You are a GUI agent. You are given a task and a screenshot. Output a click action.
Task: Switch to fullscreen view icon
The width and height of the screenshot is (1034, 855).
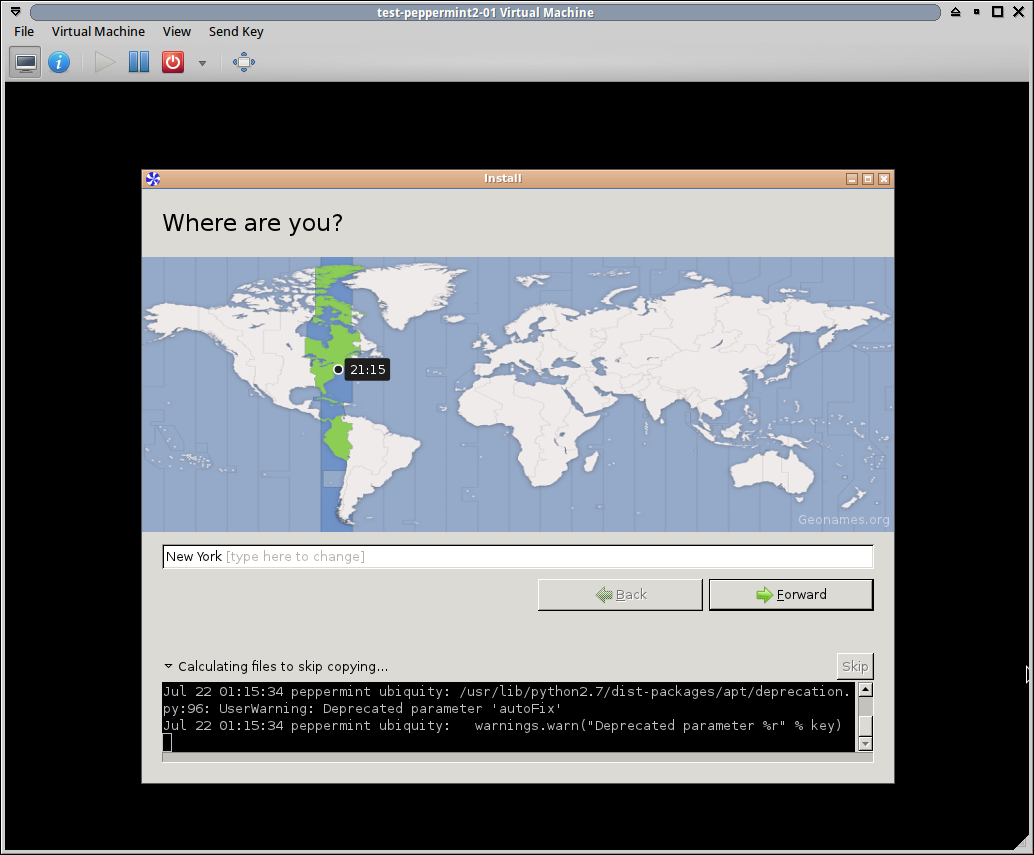point(243,63)
